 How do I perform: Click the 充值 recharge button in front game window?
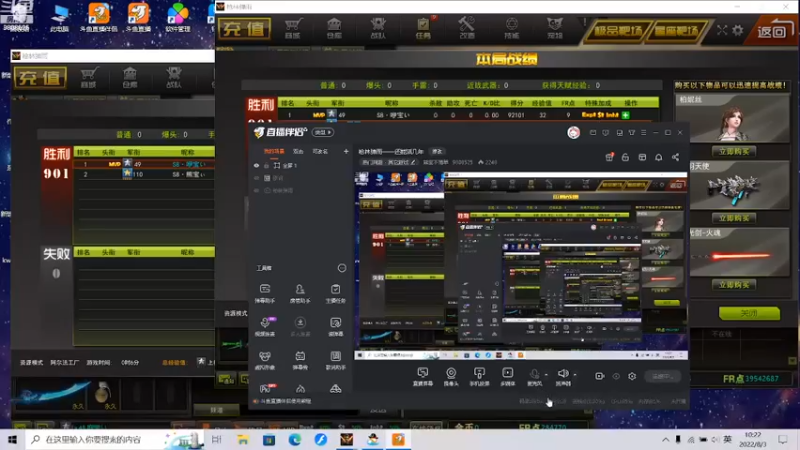click(x=244, y=29)
